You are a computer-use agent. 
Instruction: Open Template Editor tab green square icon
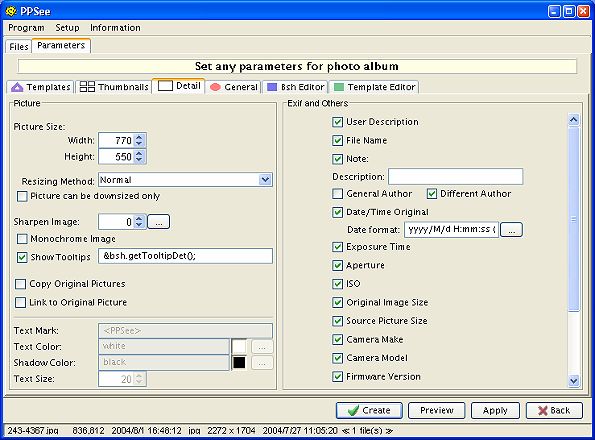point(374,87)
